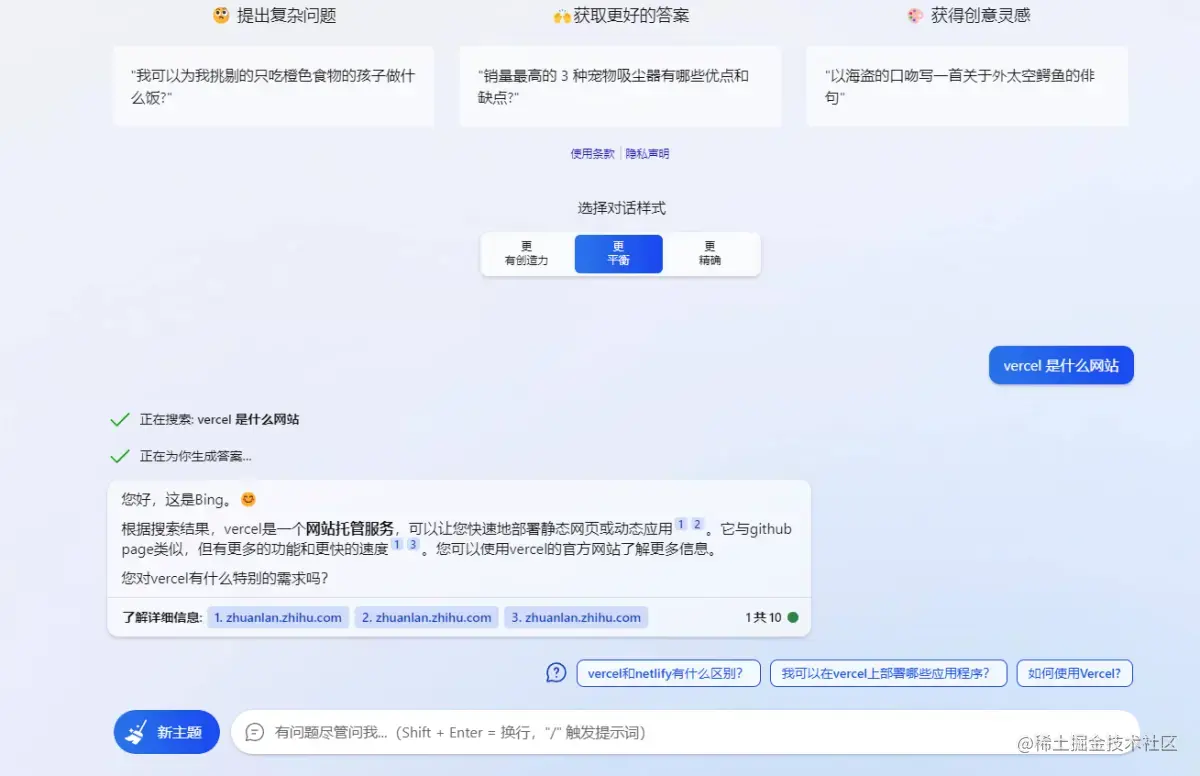
Task: Select the 更精确 conversation style
Action: click(x=710, y=253)
